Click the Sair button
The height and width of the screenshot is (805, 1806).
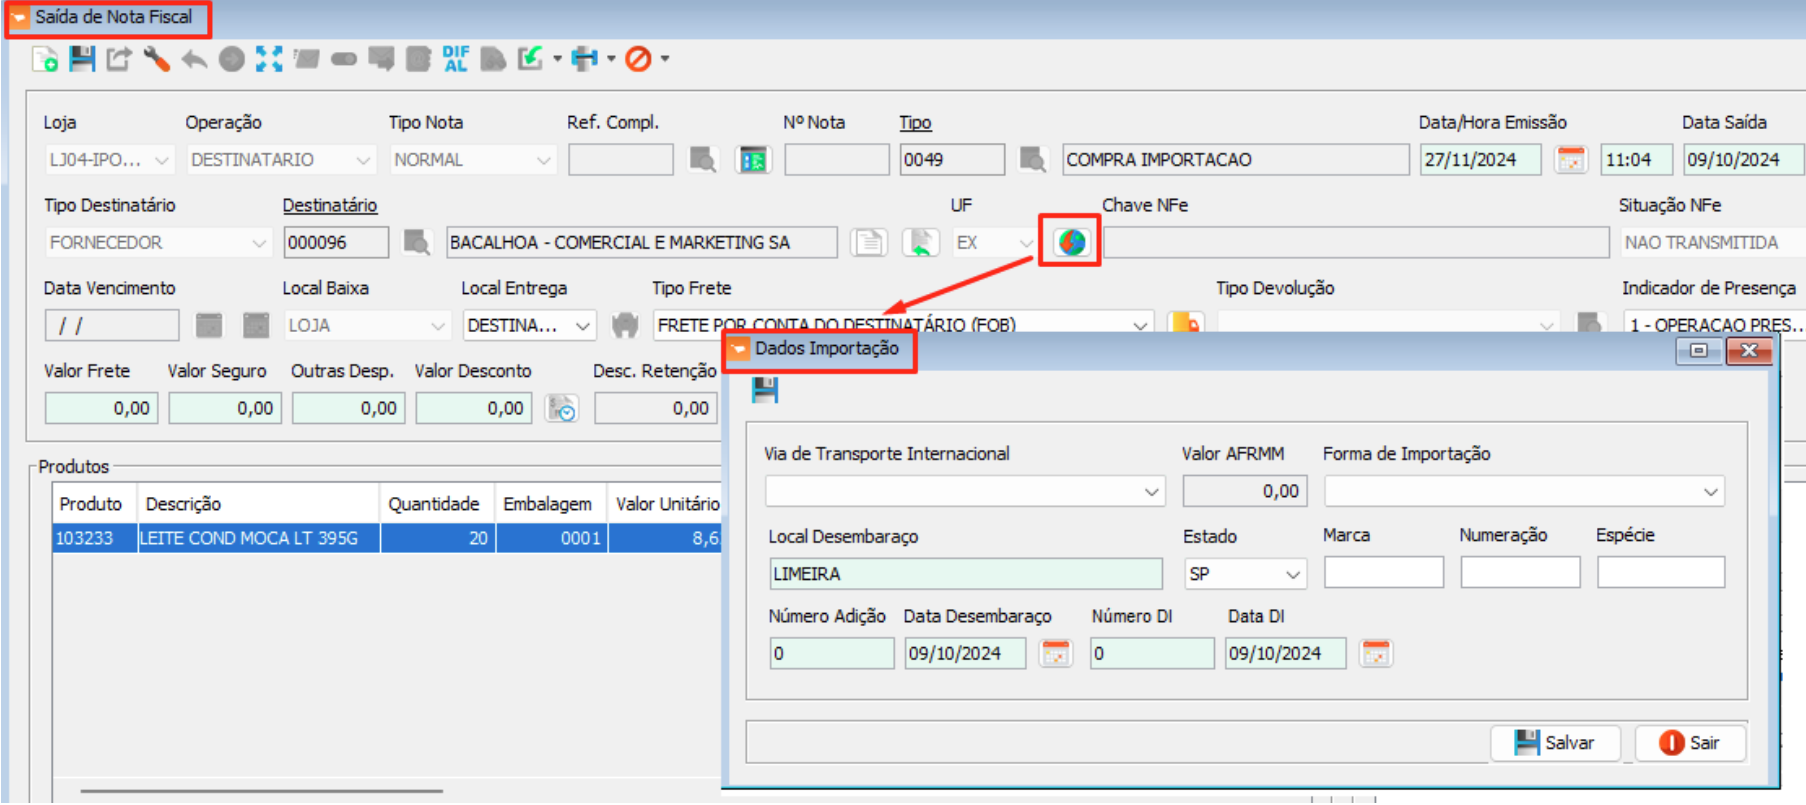(x=1690, y=743)
